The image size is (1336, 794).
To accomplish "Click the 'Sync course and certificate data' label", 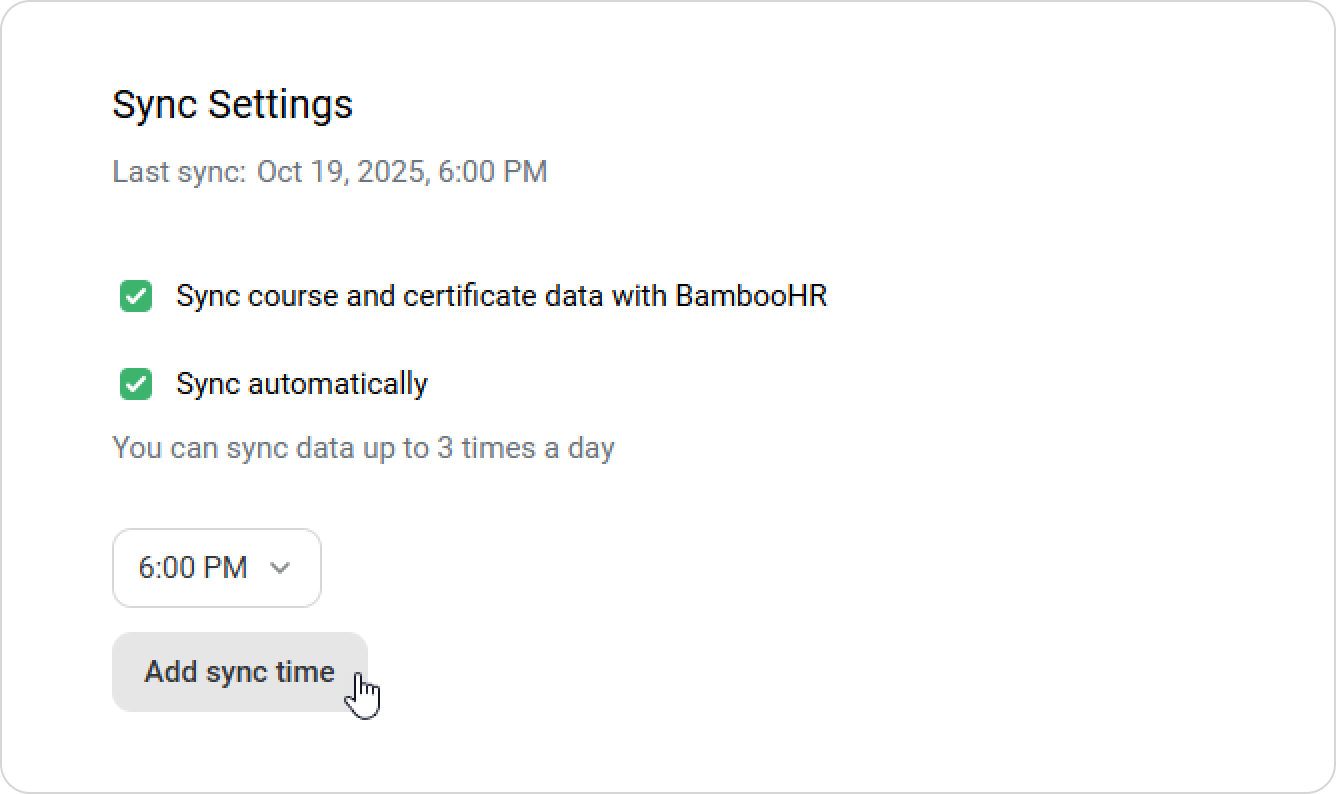I will coord(400,296).
